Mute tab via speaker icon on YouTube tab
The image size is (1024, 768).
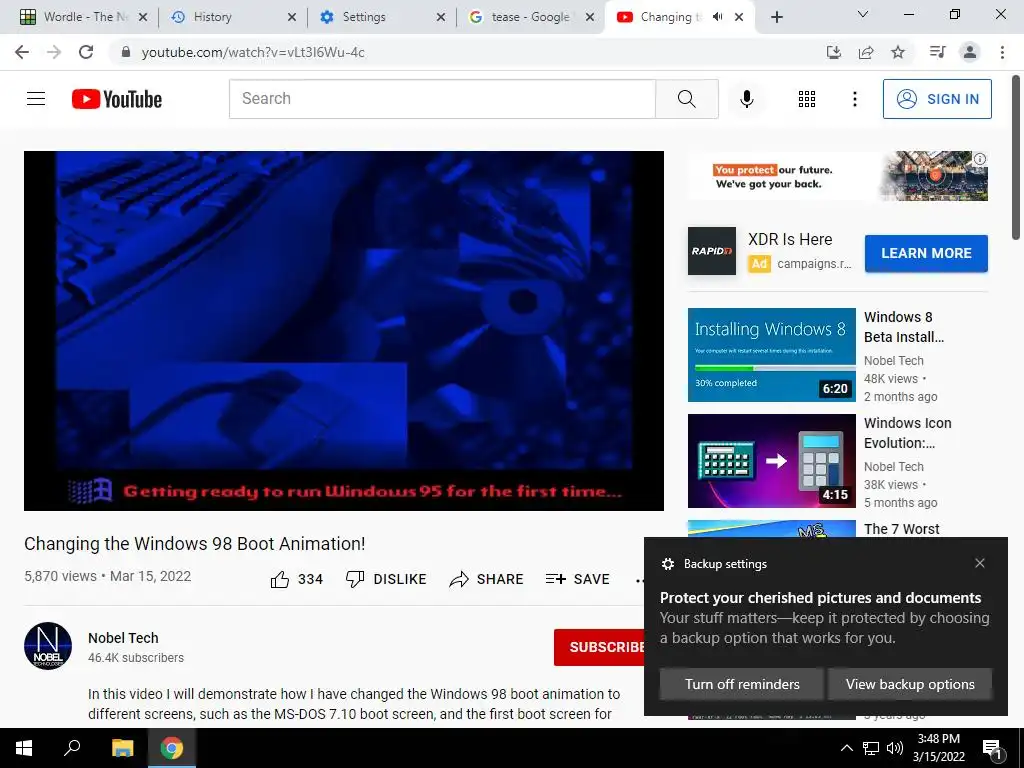pyautogui.click(x=718, y=17)
